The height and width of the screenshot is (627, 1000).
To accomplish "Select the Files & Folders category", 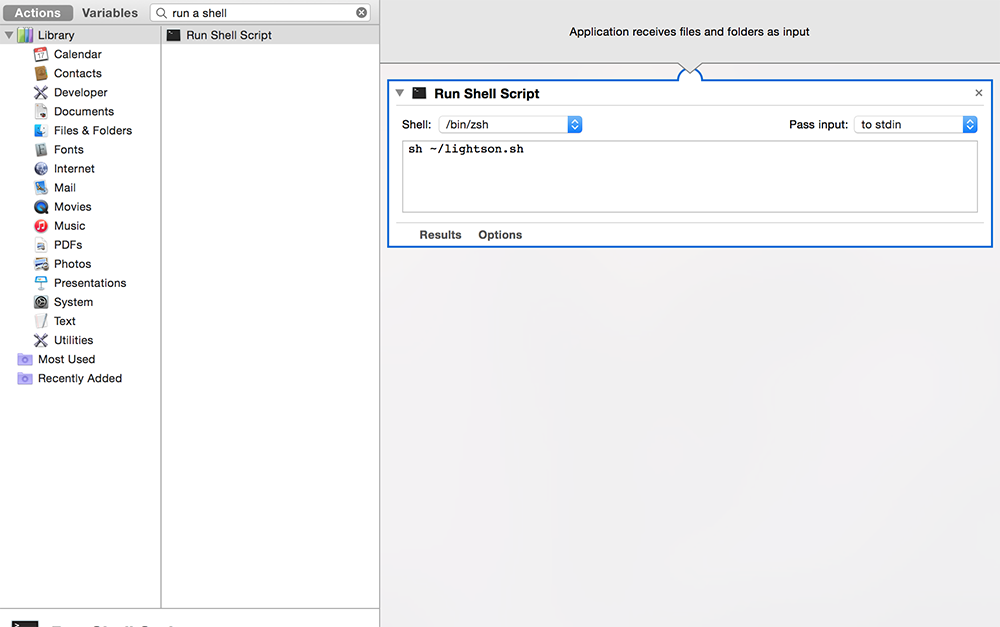I will click(93, 131).
